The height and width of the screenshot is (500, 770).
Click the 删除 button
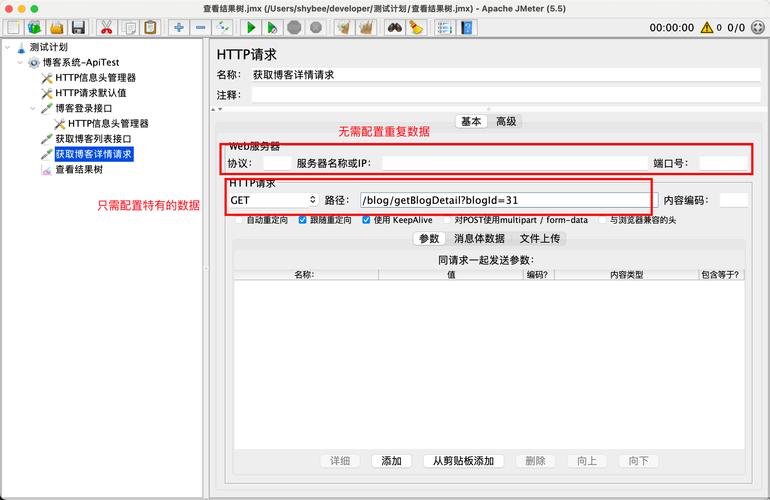tap(535, 461)
